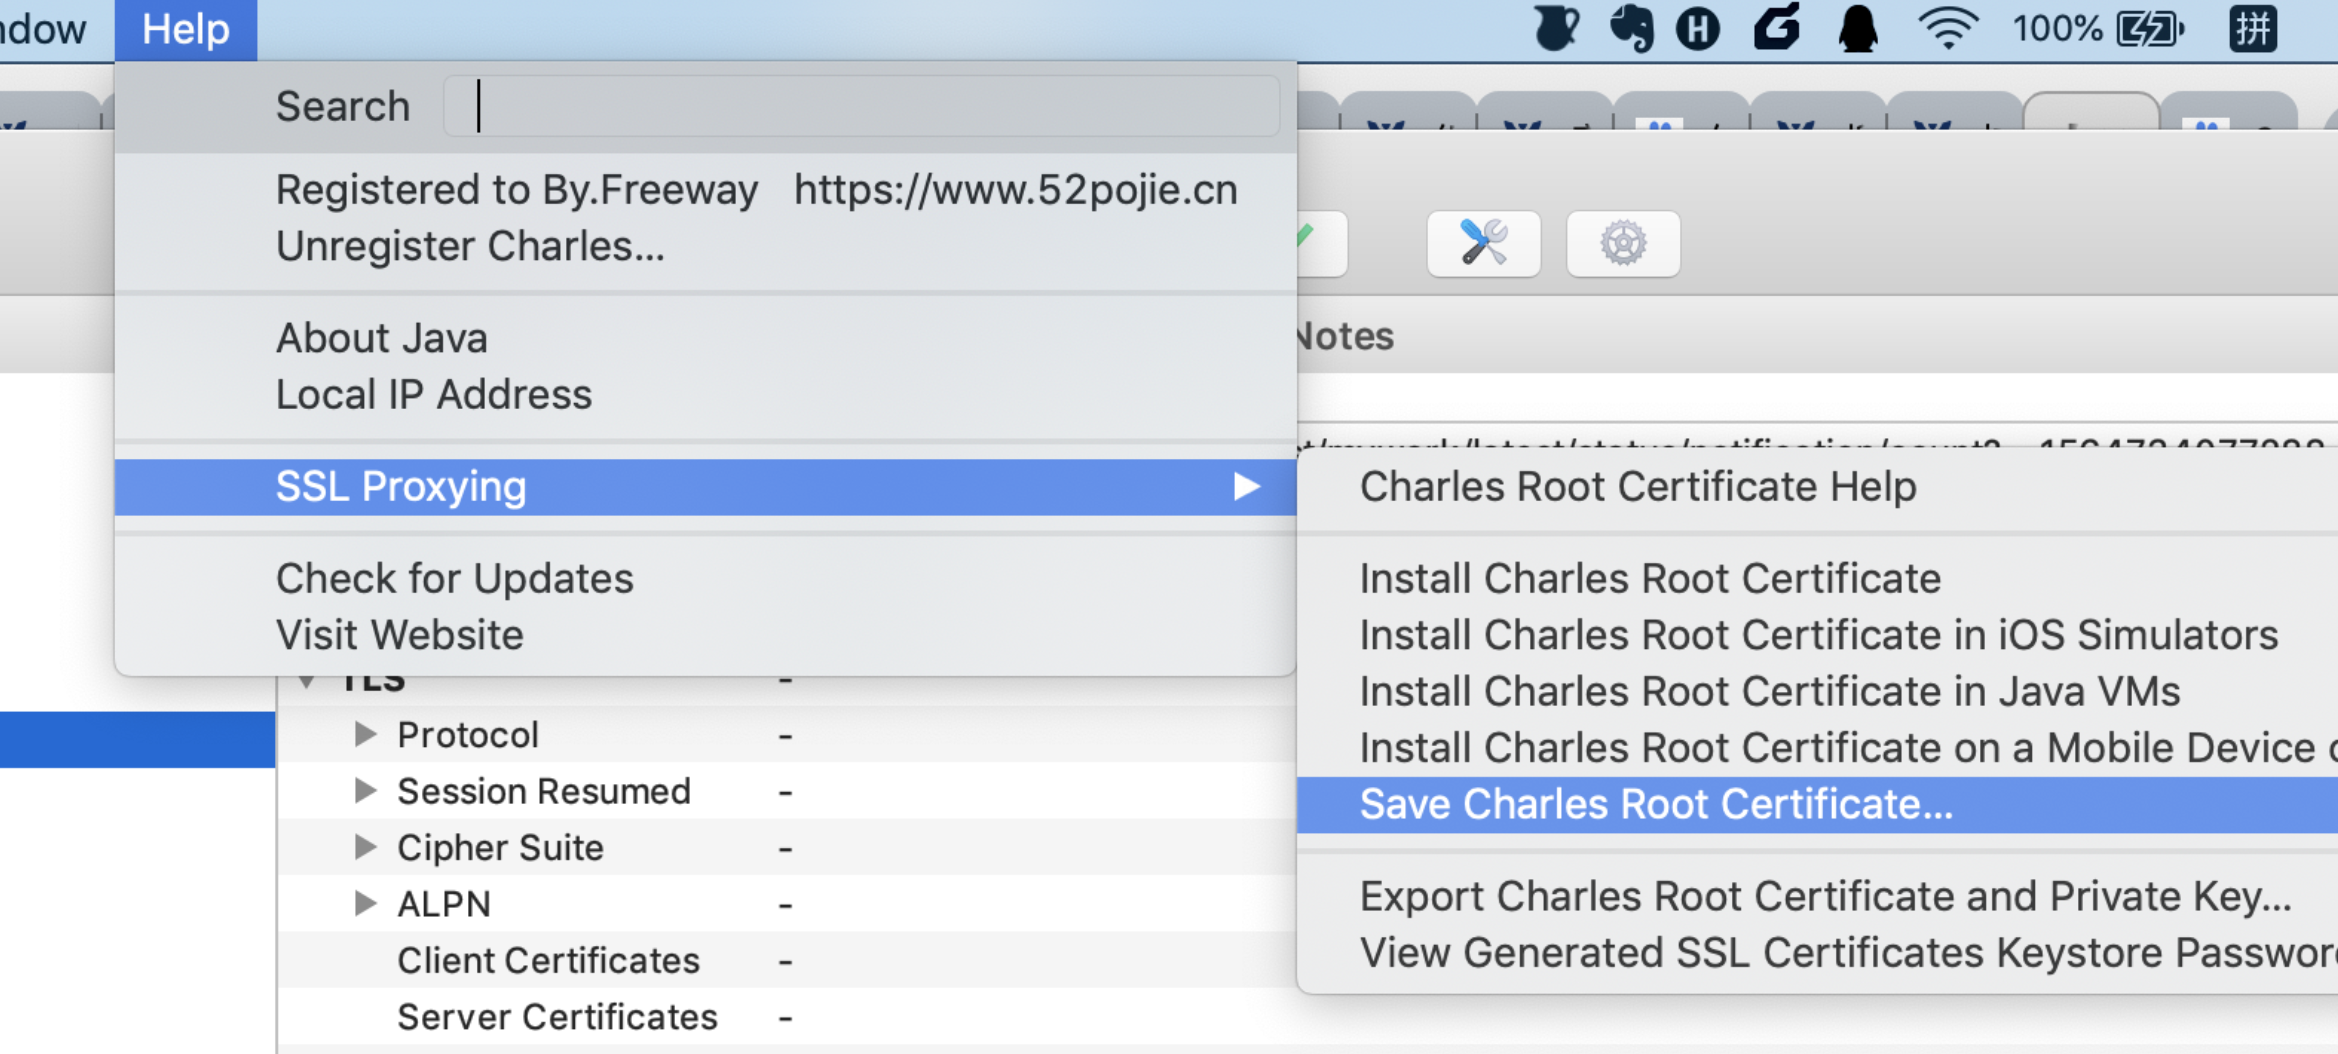Switch to the Notes tab

click(1345, 337)
